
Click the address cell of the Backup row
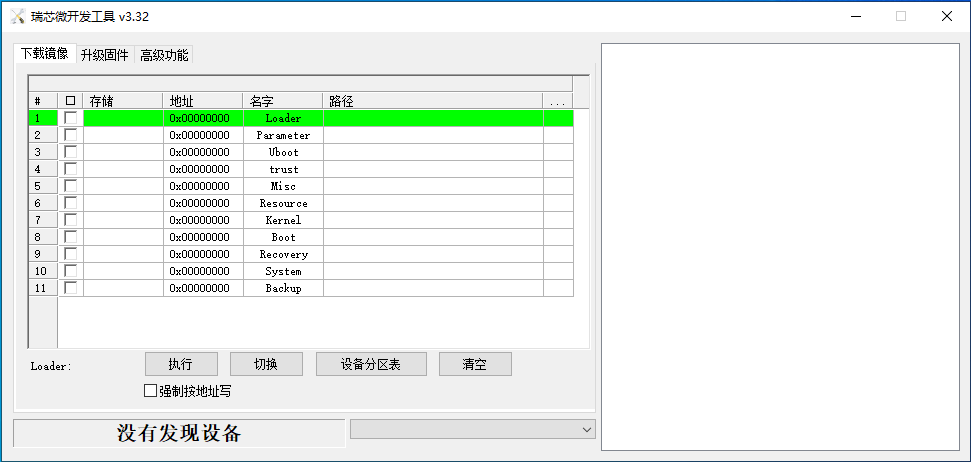point(203,288)
